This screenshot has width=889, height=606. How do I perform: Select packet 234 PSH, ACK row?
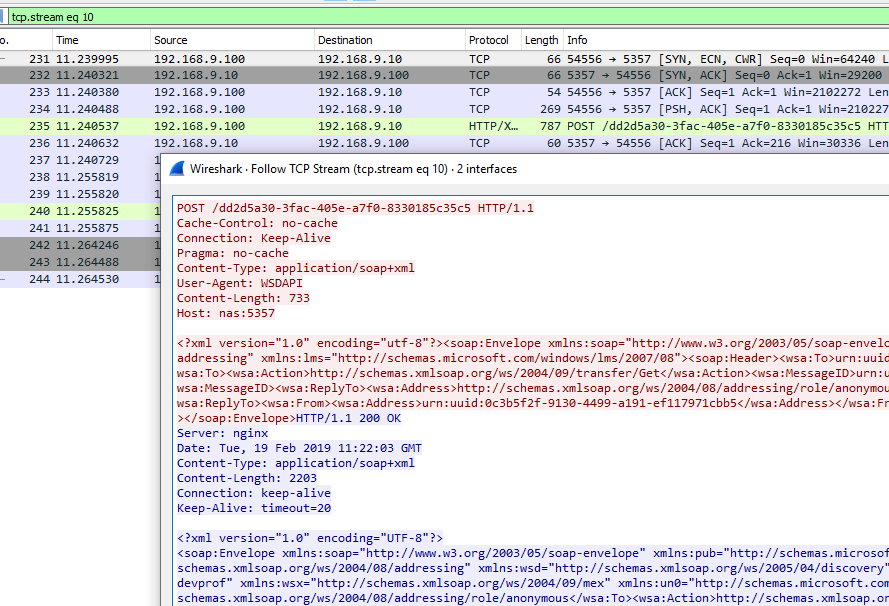point(444,109)
